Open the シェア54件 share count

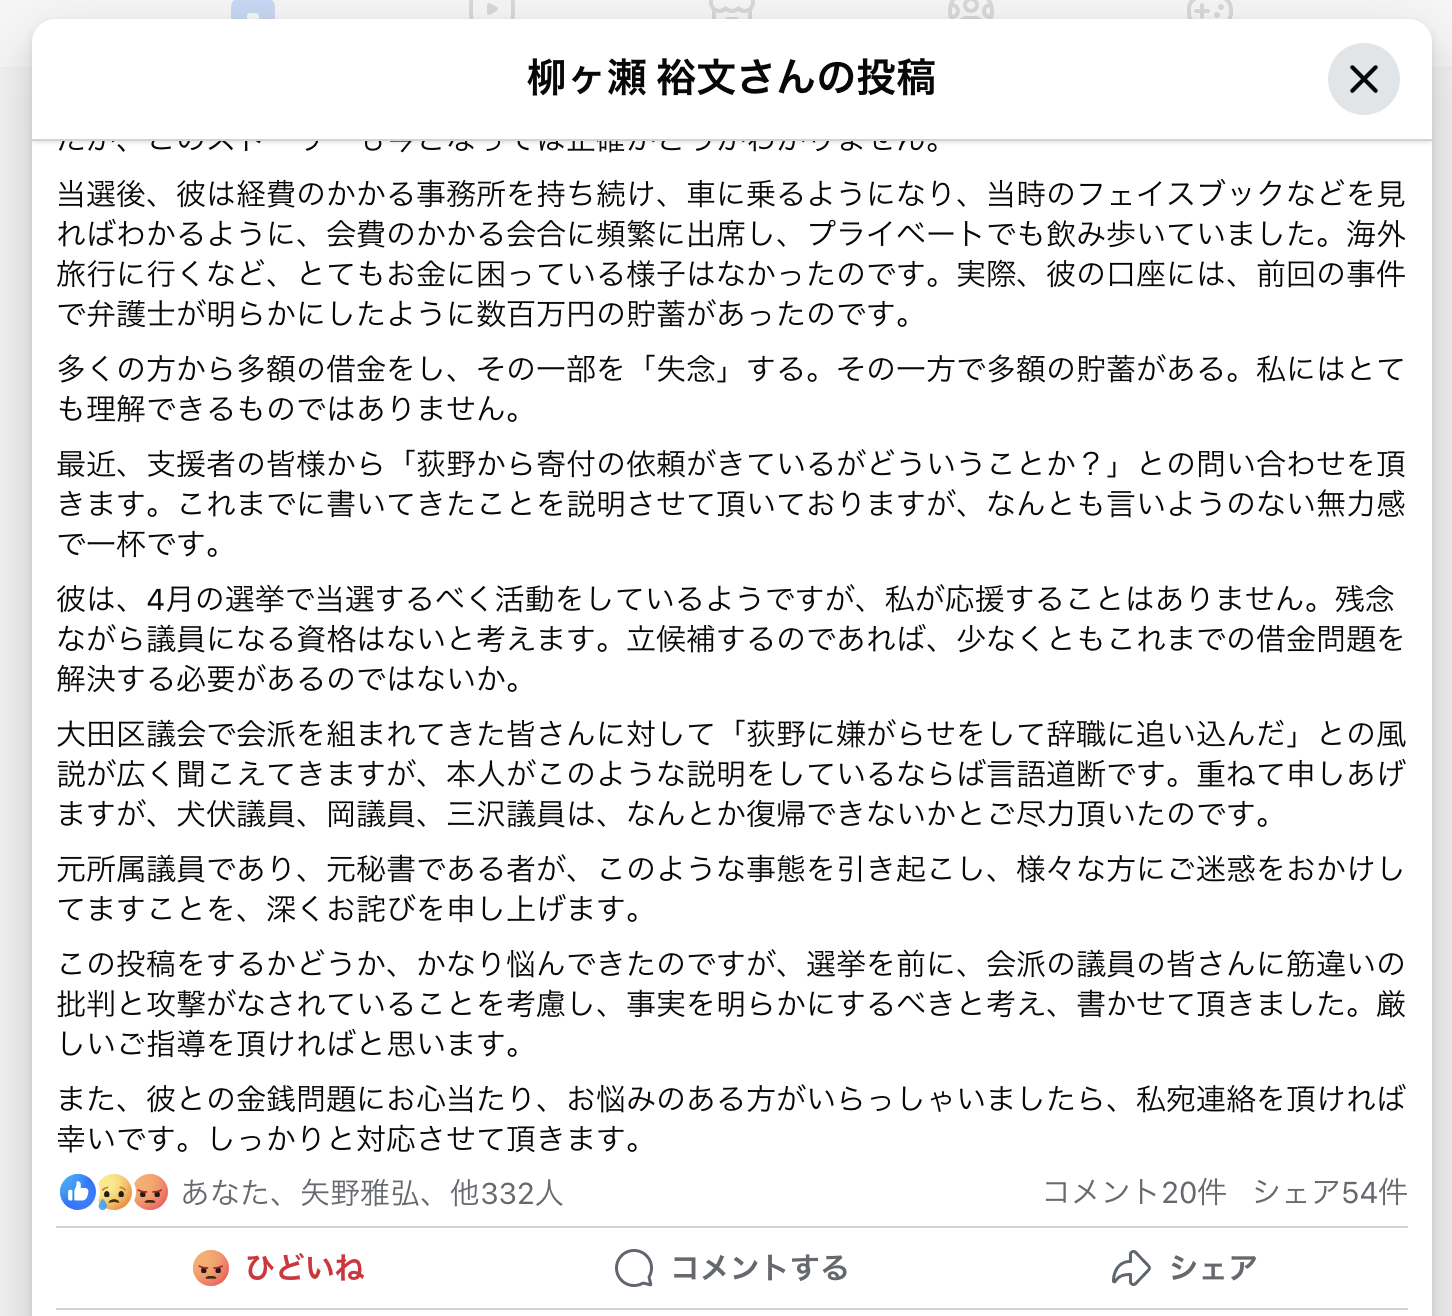1330,1192
